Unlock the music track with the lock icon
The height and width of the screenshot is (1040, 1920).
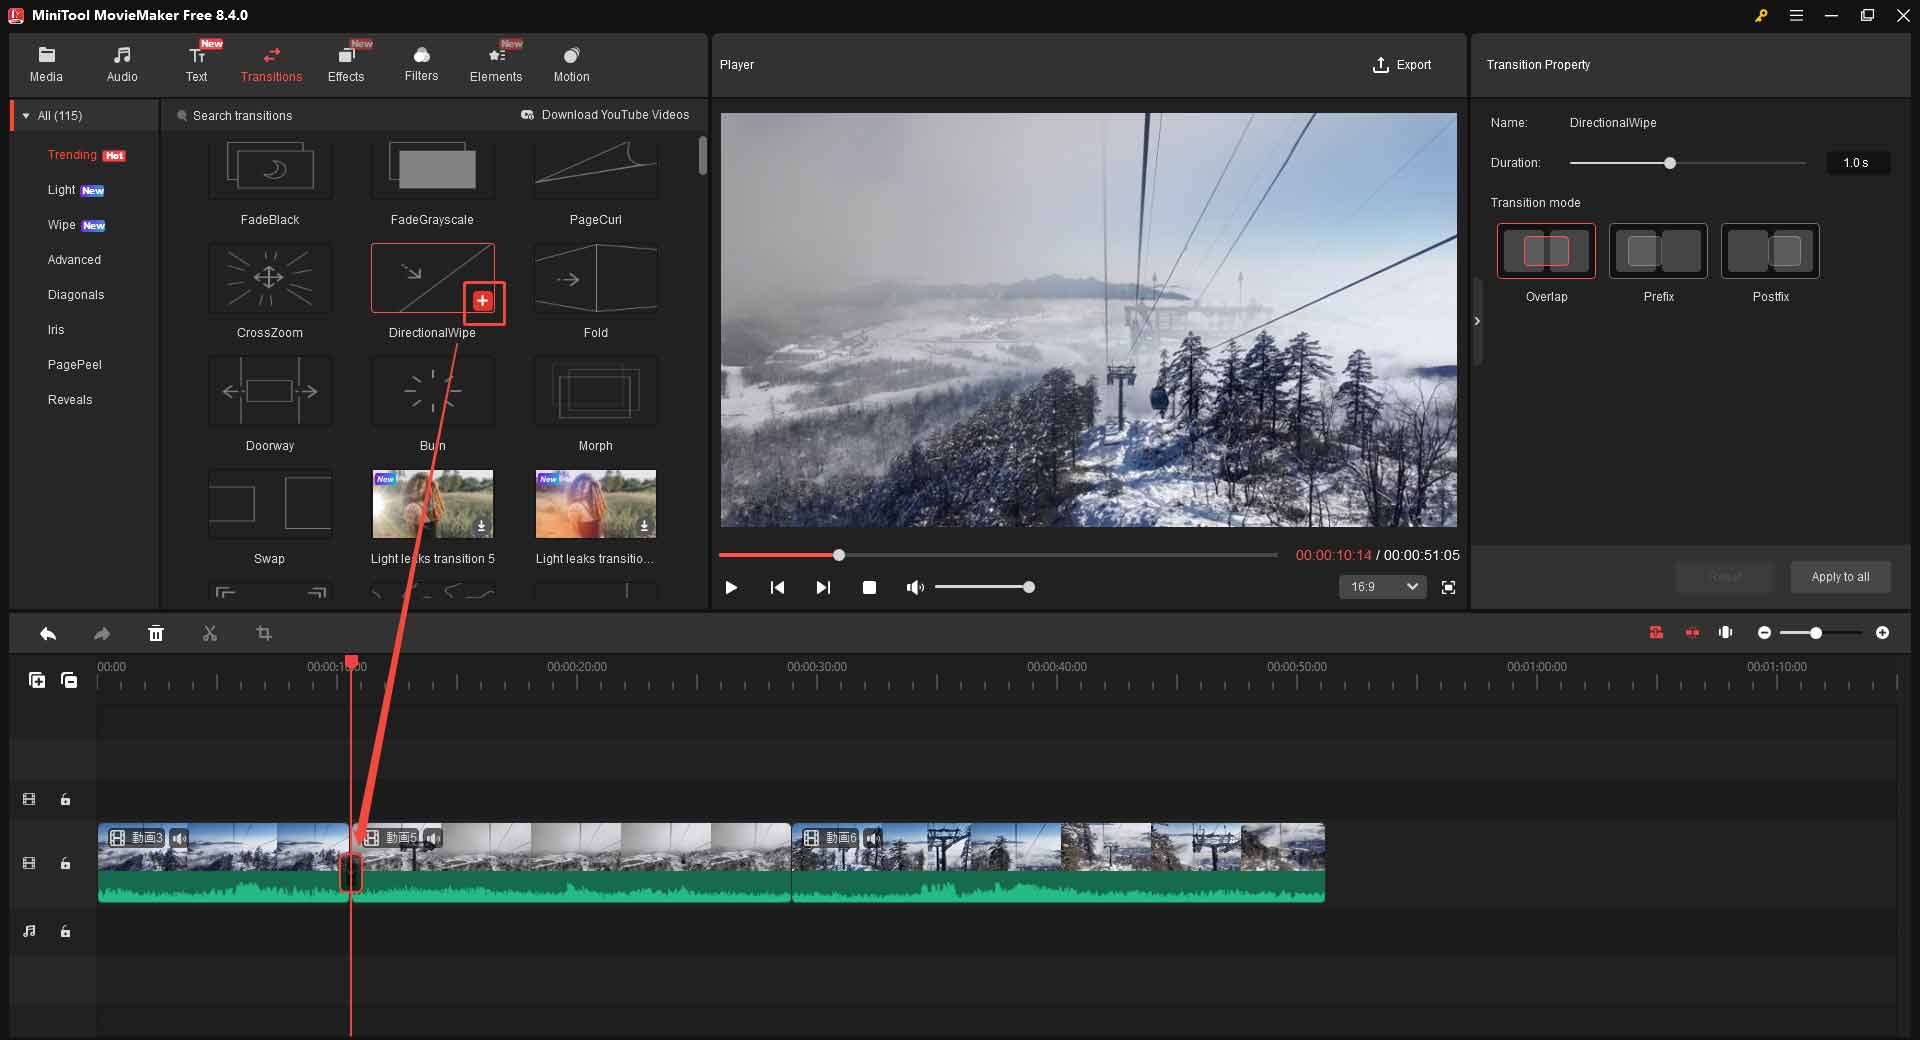coord(65,932)
